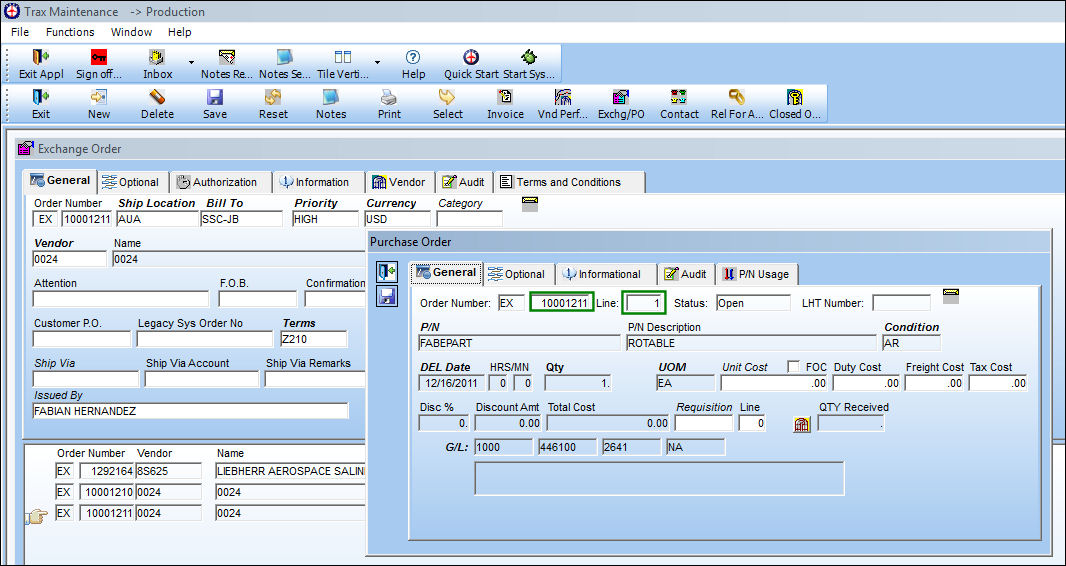Click the LHT Number field
The height and width of the screenshot is (566, 1066).
coord(901,303)
